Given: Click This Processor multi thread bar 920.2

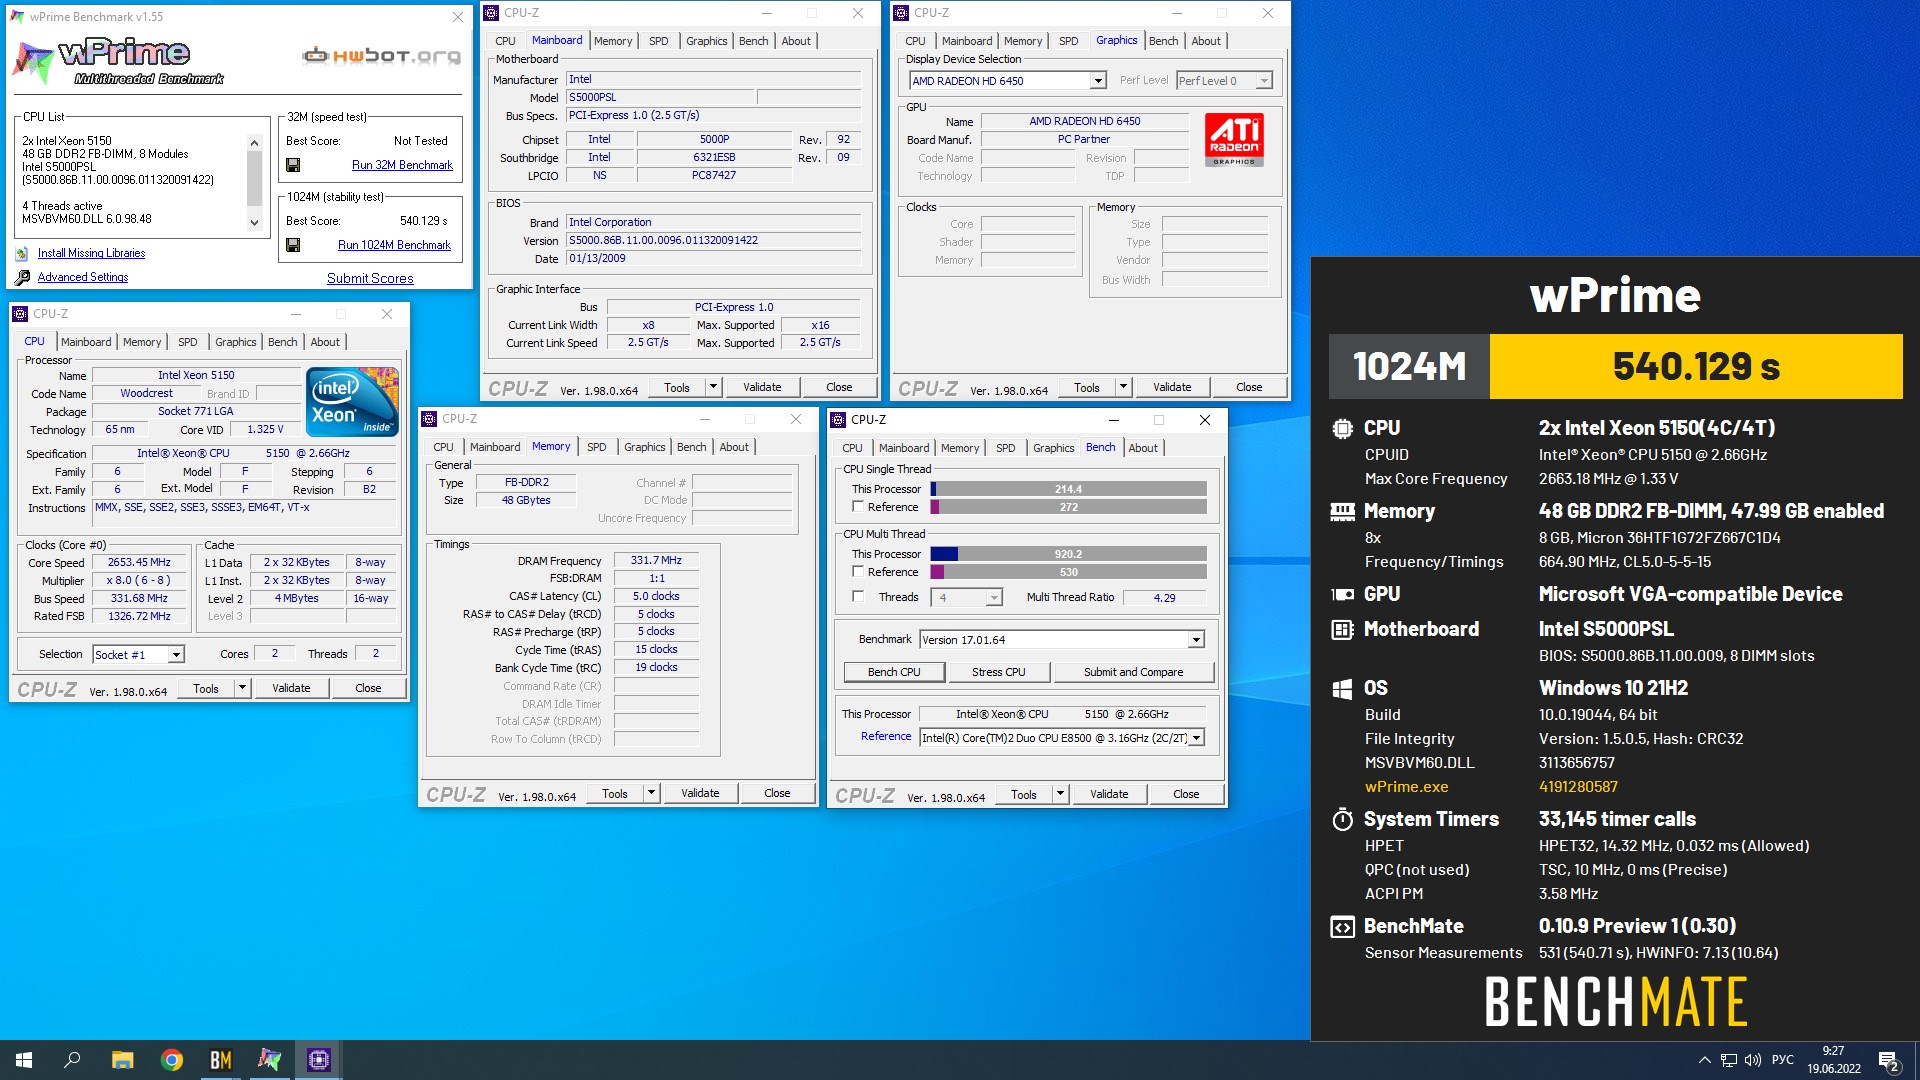Looking at the screenshot, I should tap(1068, 554).
